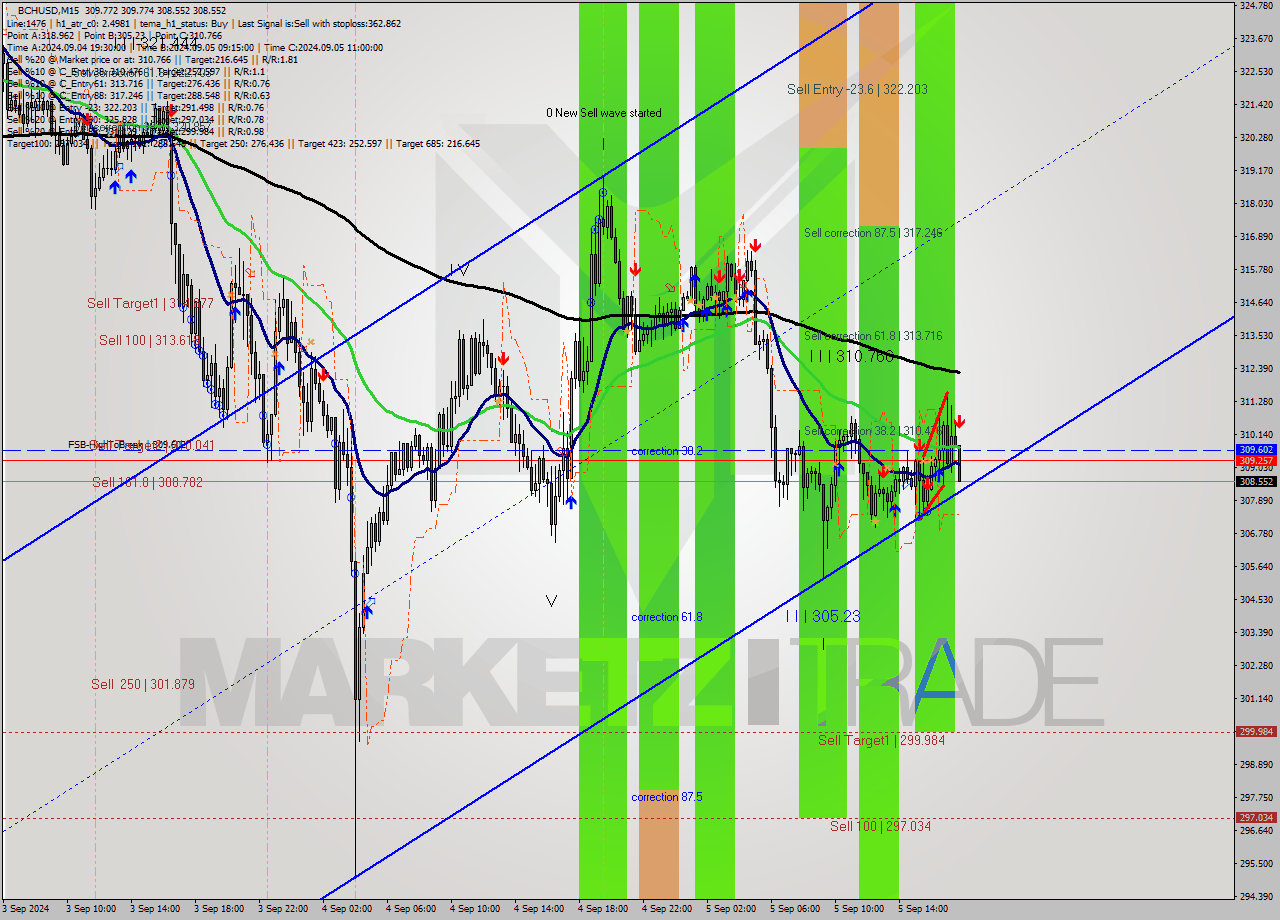Click the '3 Sep 18:00' time axis label

(219, 909)
